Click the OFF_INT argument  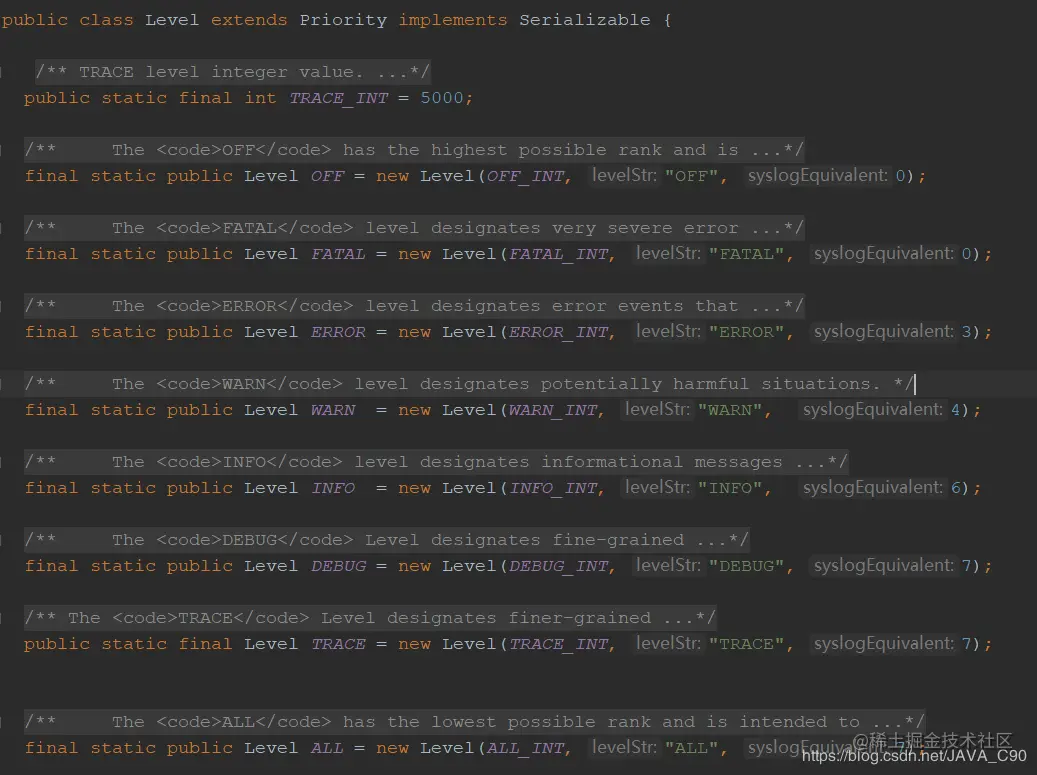(526, 176)
